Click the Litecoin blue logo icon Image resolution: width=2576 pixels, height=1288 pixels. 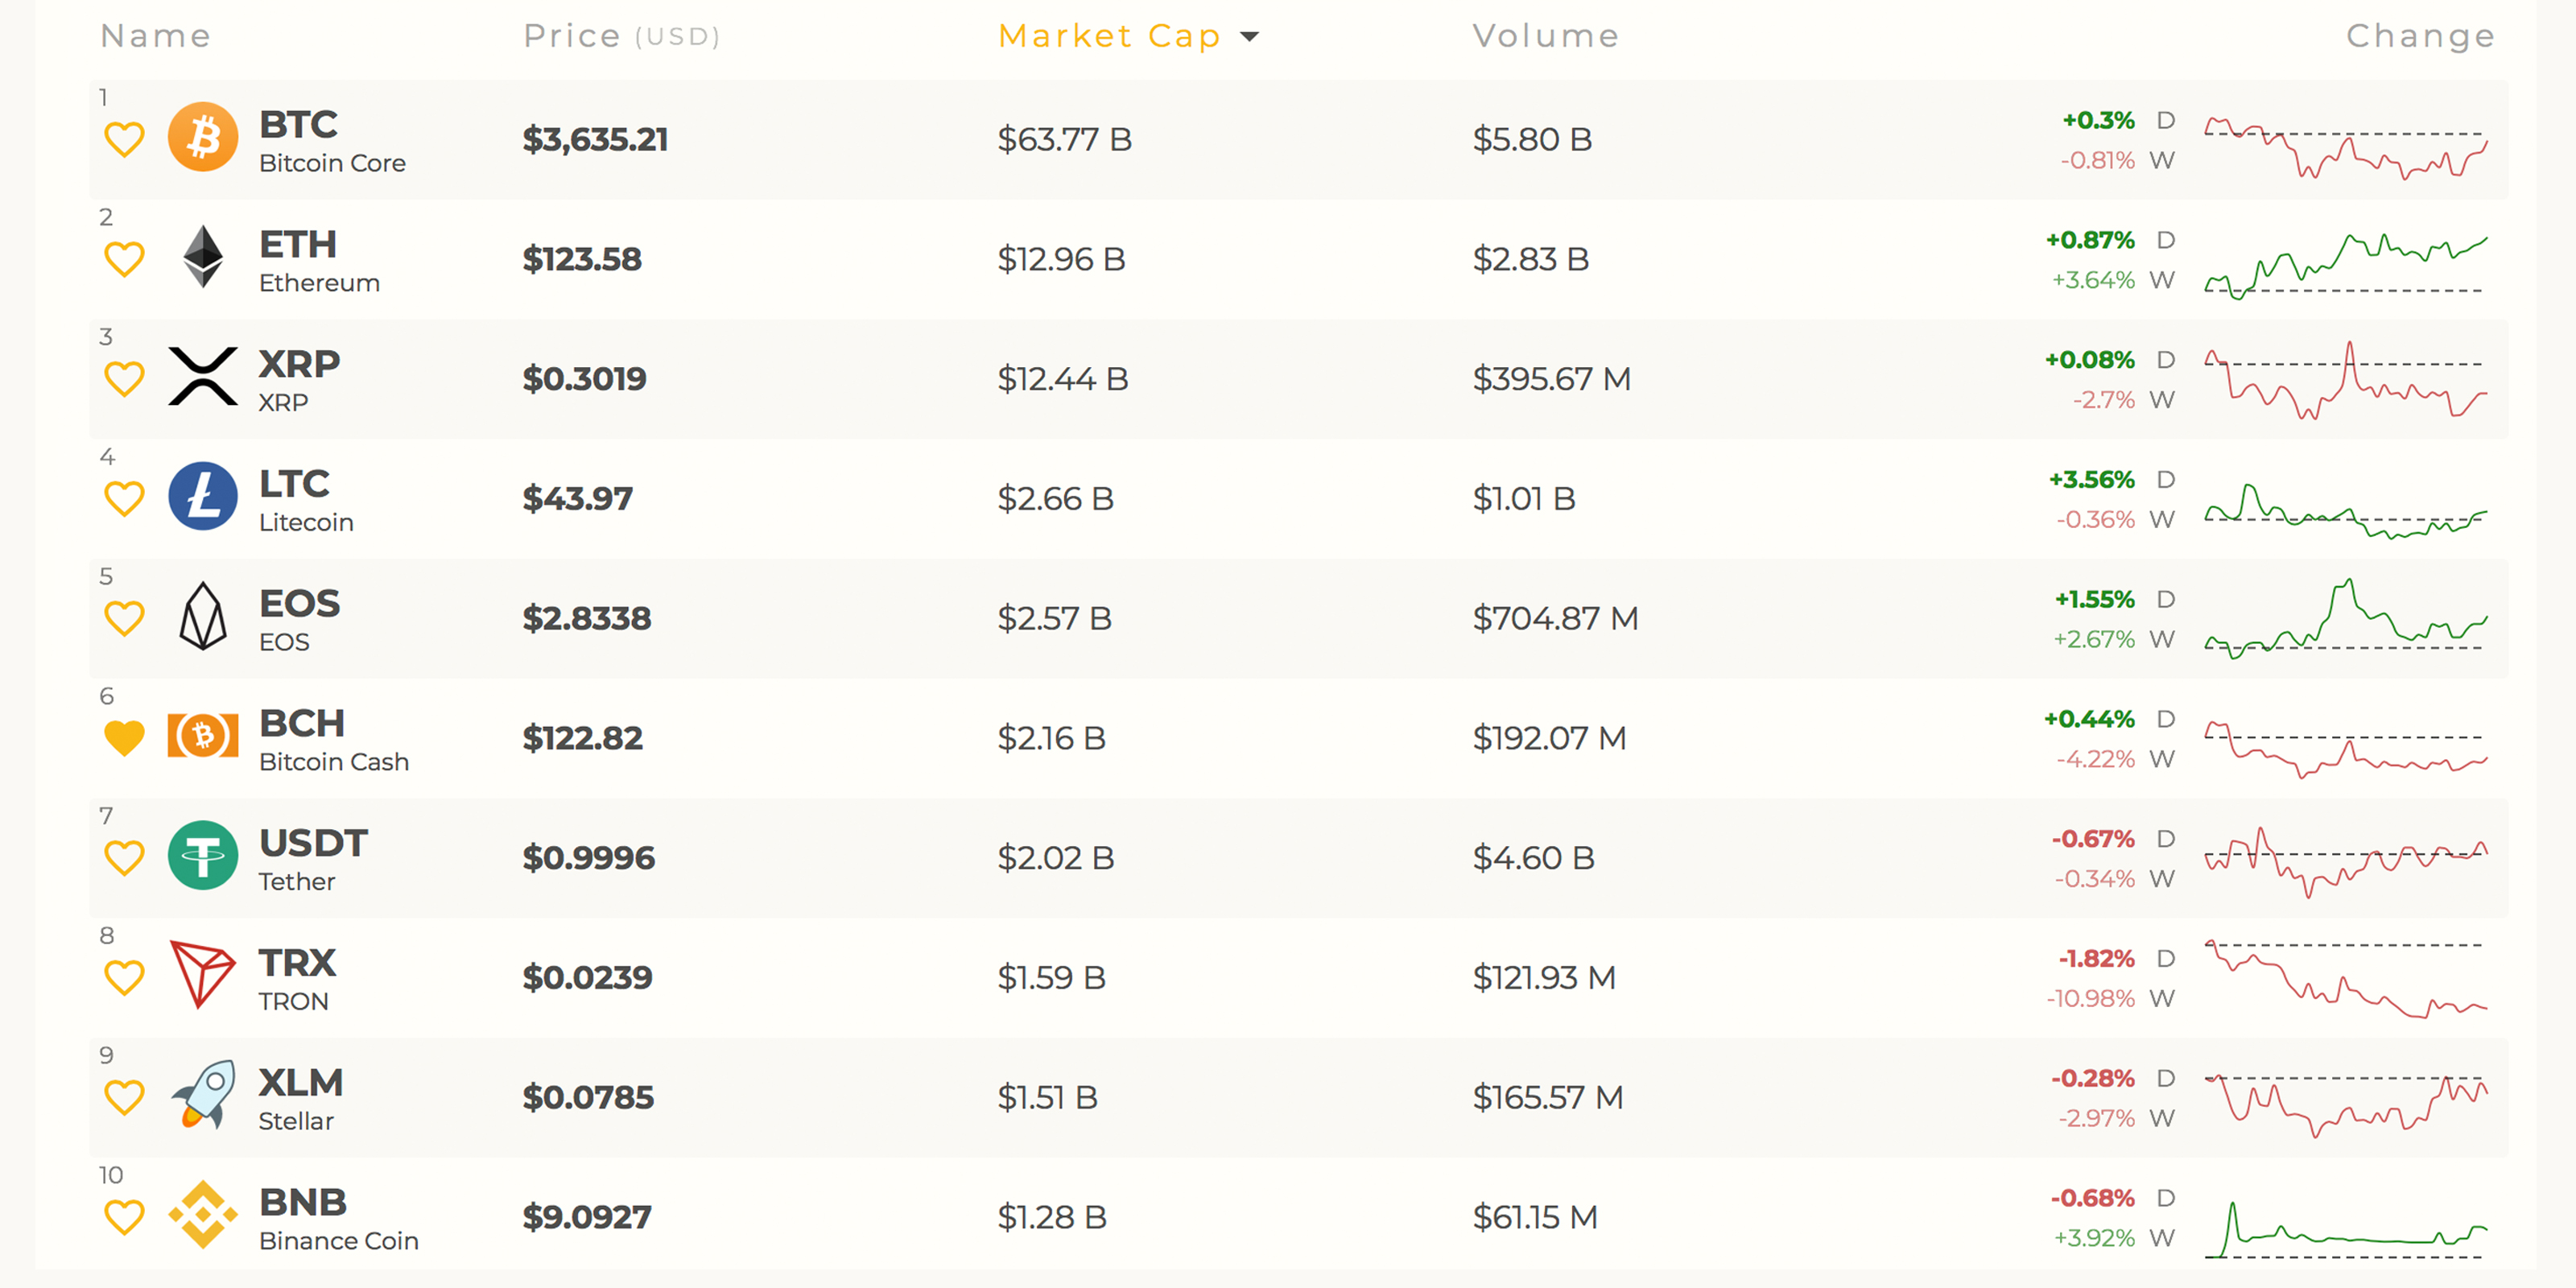point(203,497)
